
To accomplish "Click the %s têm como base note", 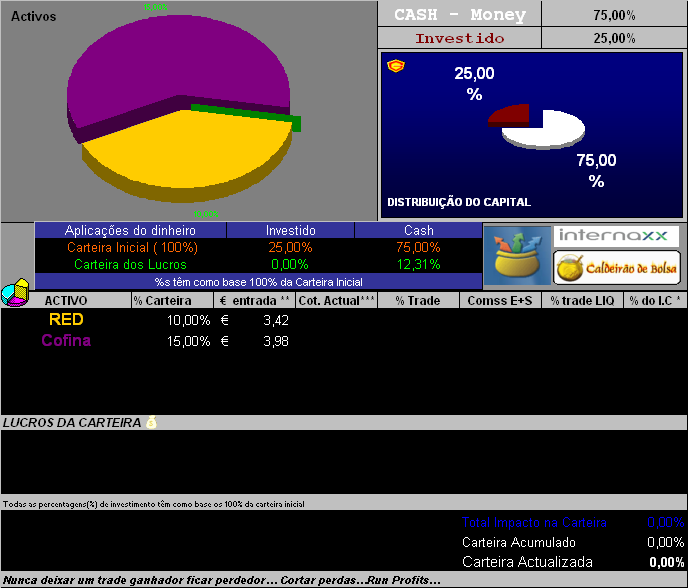I will click(258, 282).
